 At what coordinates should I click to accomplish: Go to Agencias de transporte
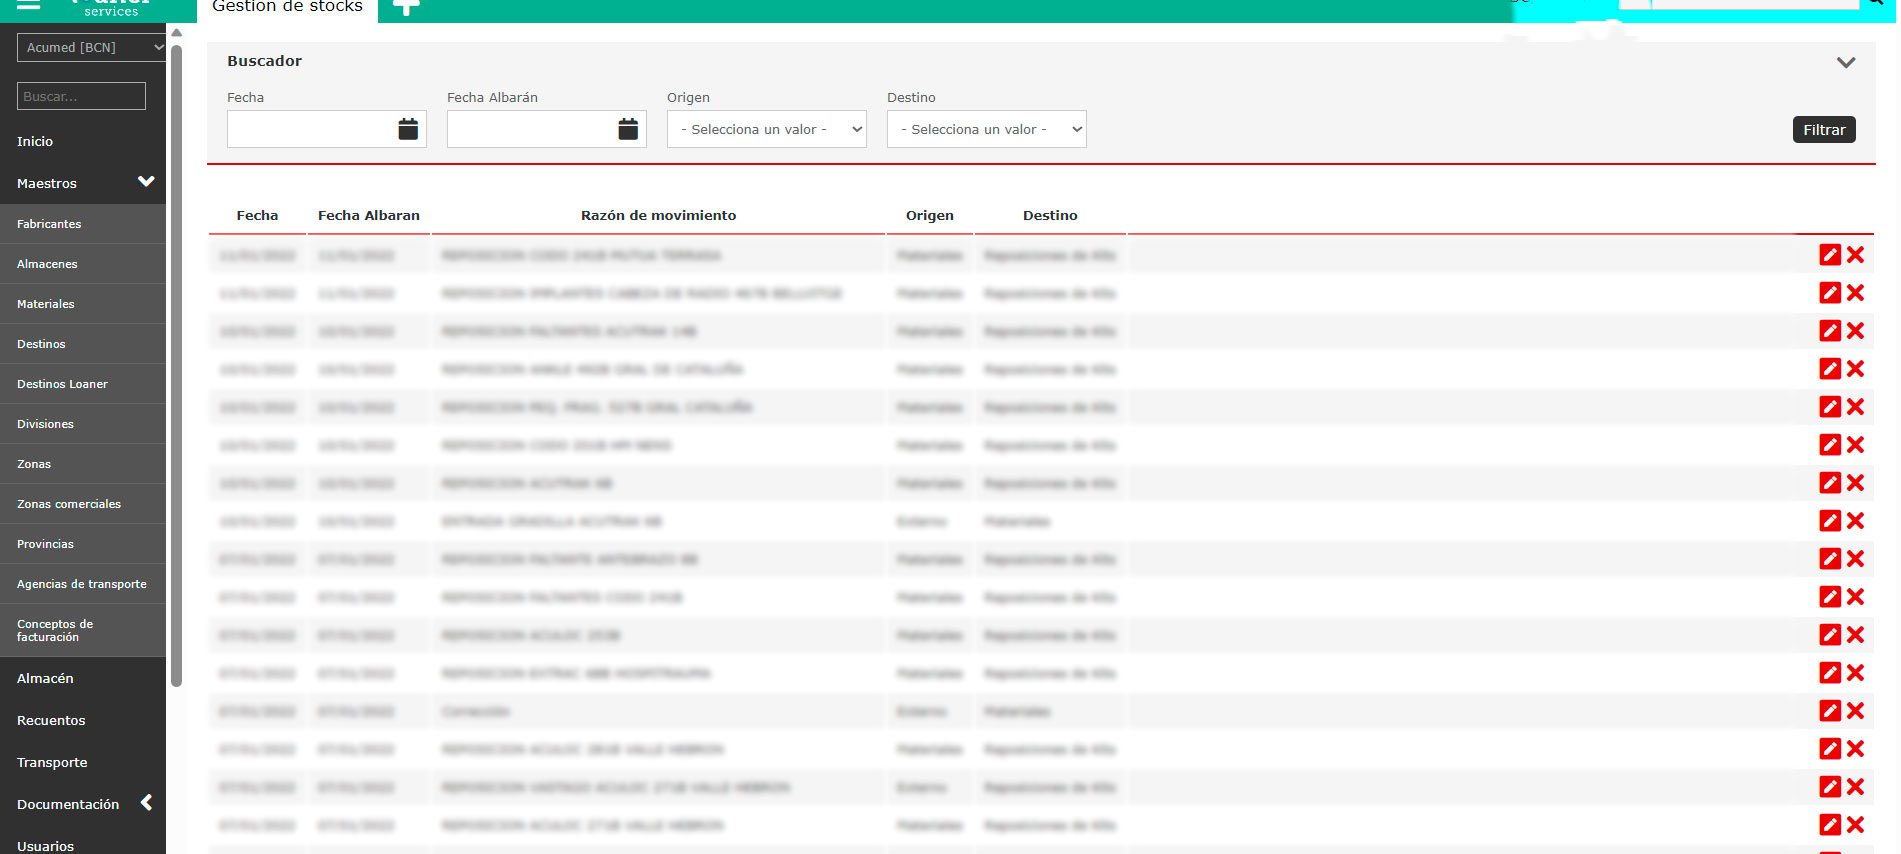tap(82, 584)
